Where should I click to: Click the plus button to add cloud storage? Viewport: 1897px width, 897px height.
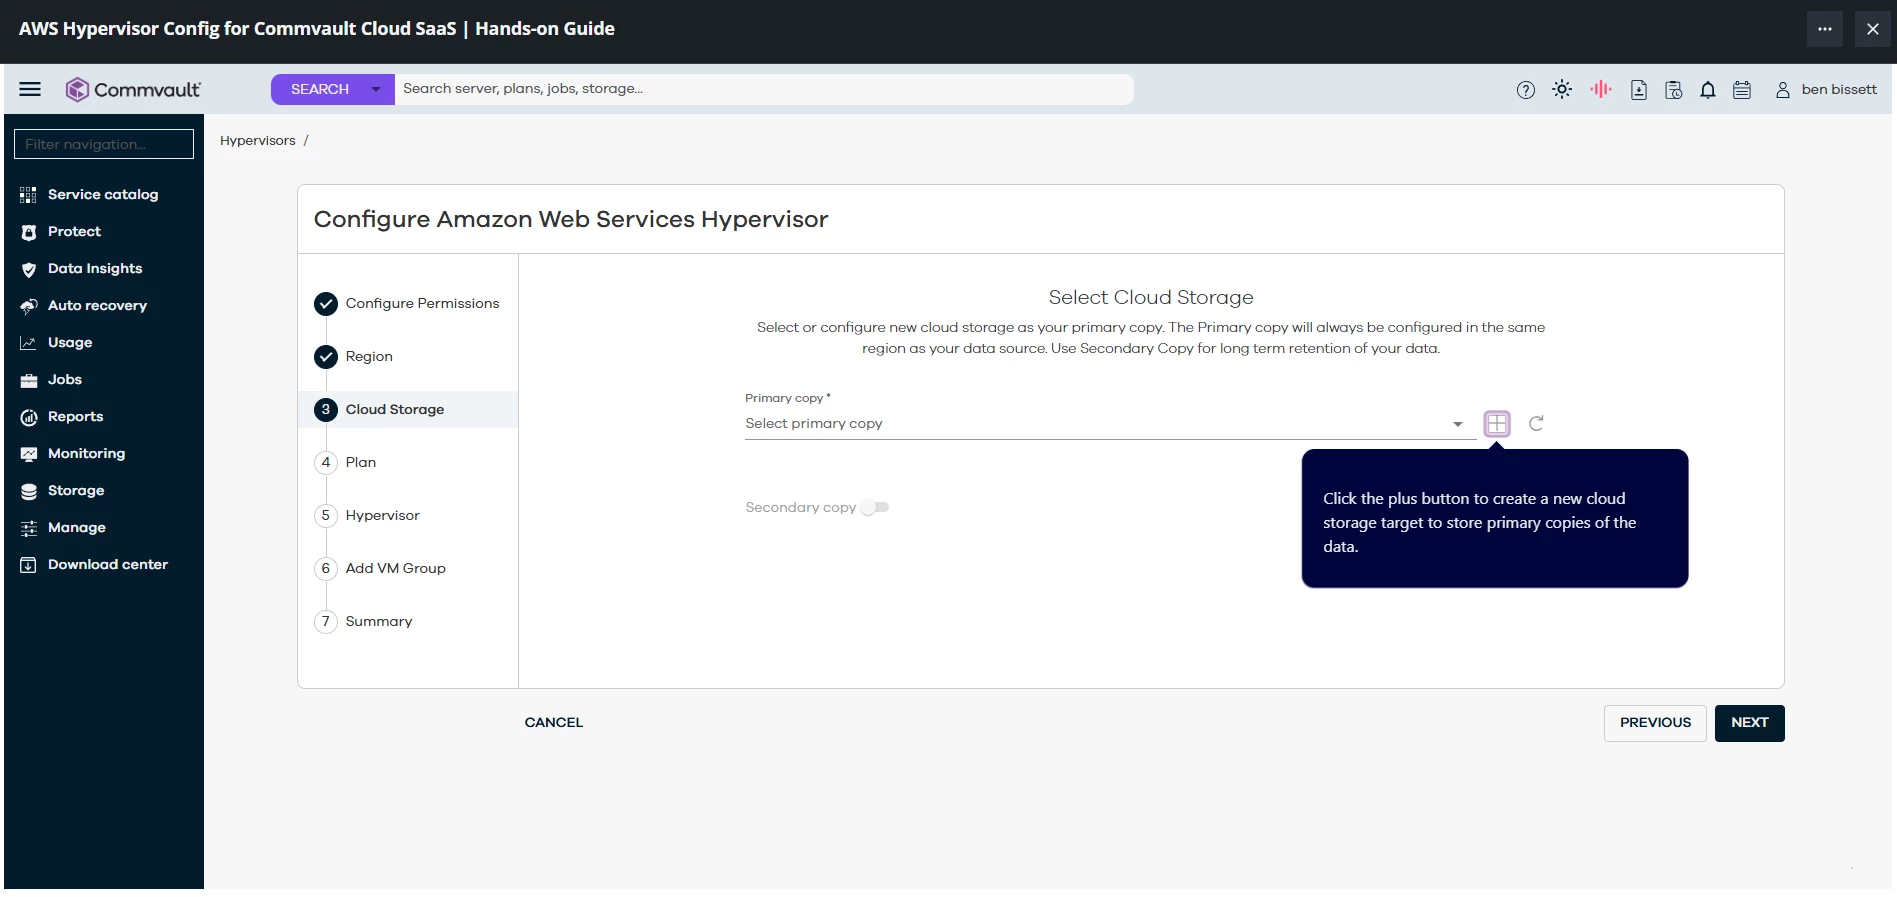pyautogui.click(x=1497, y=424)
